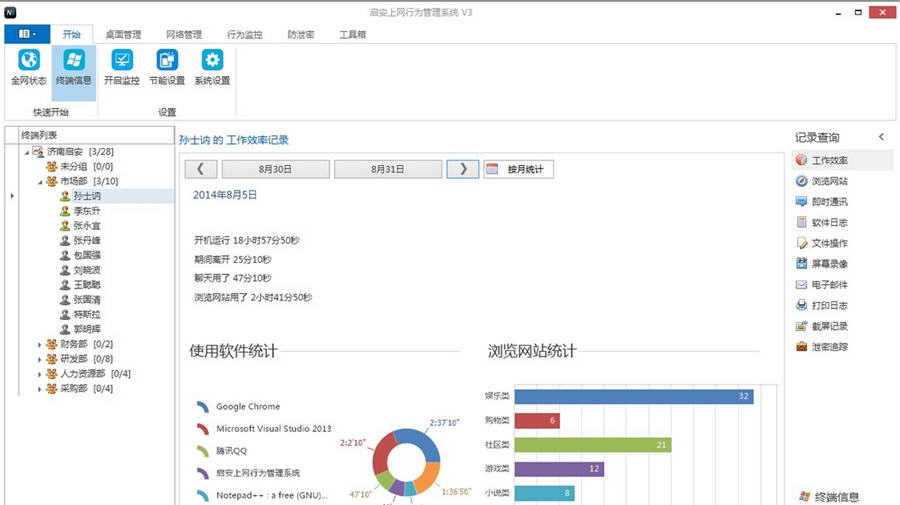
Task: Open 屏幕录像 record query
Action: point(823,263)
